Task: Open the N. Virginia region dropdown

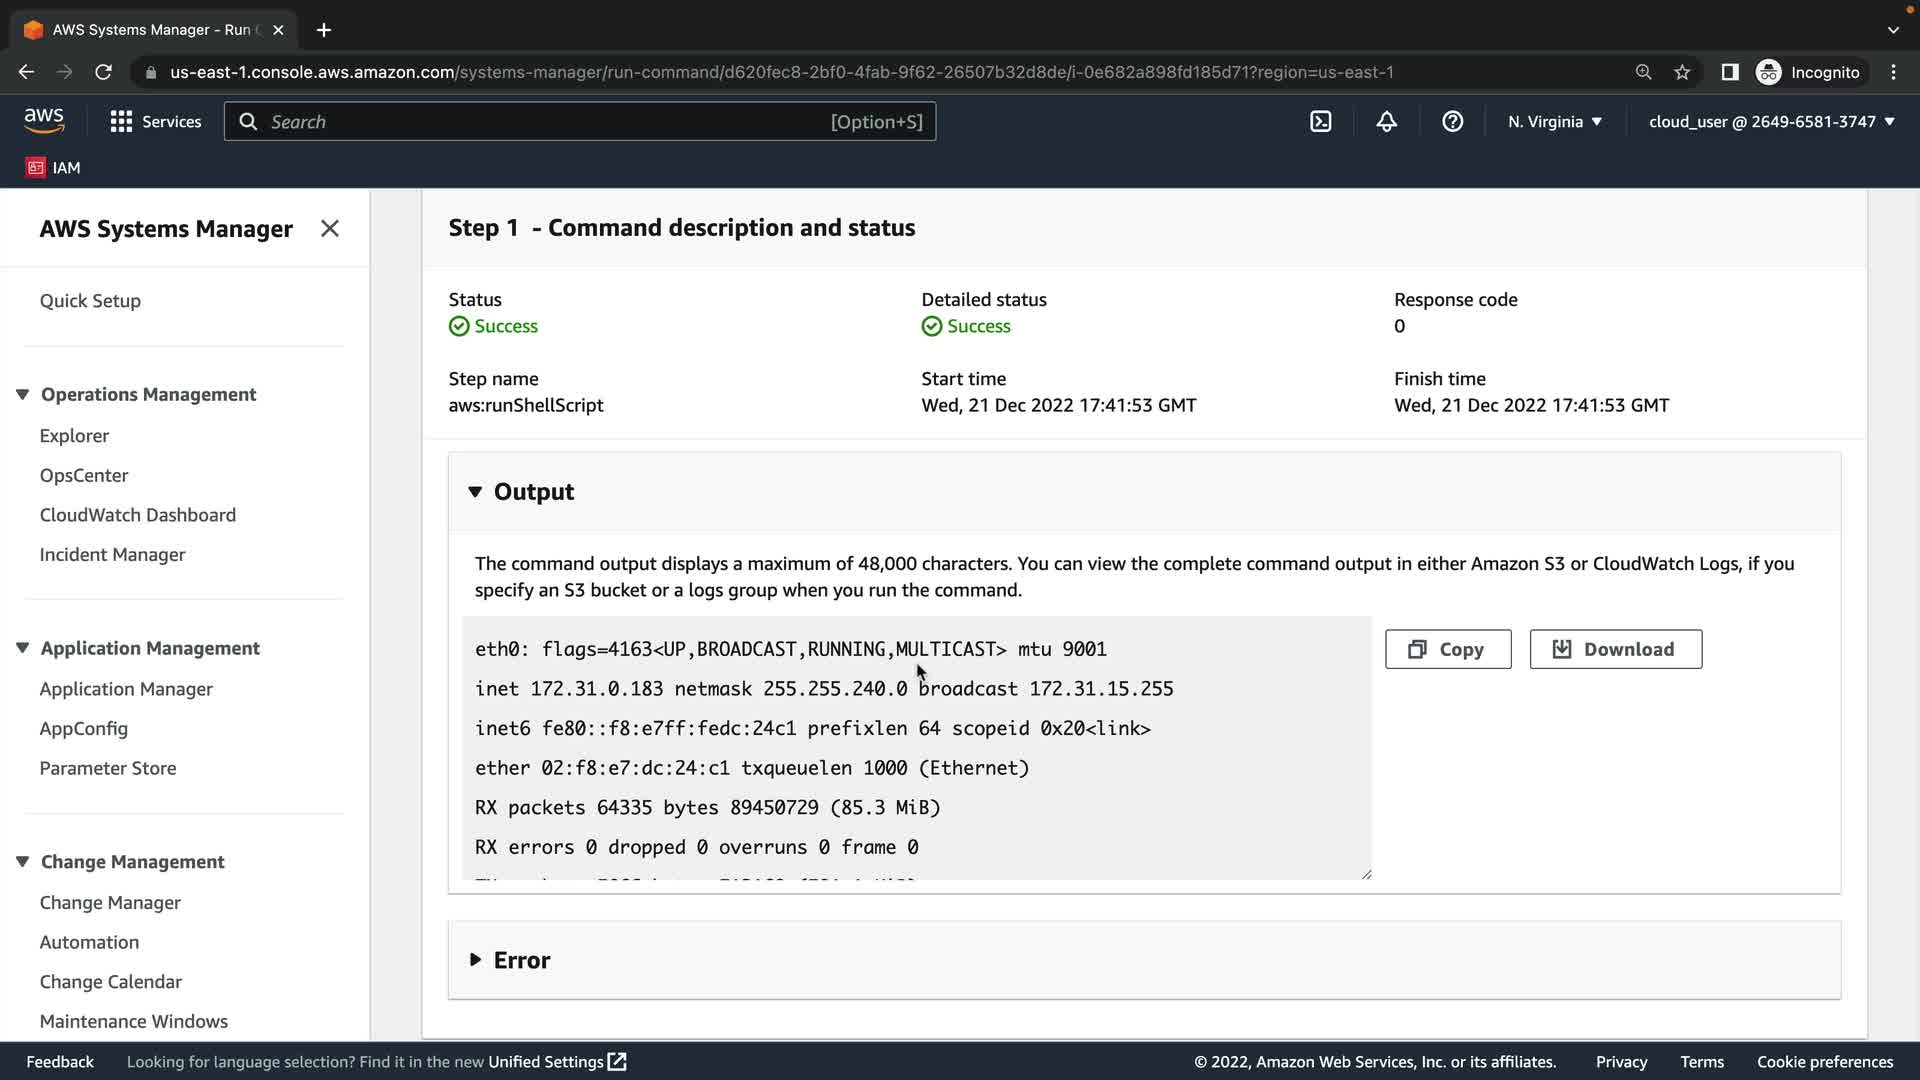Action: pos(1554,122)
